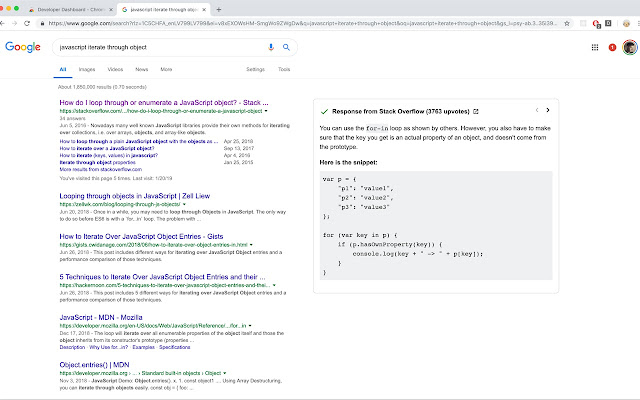Close the Developer Dashboard tab
This screenshot has height=400, width=640.
pyautogui.click(x=111, y=9)
